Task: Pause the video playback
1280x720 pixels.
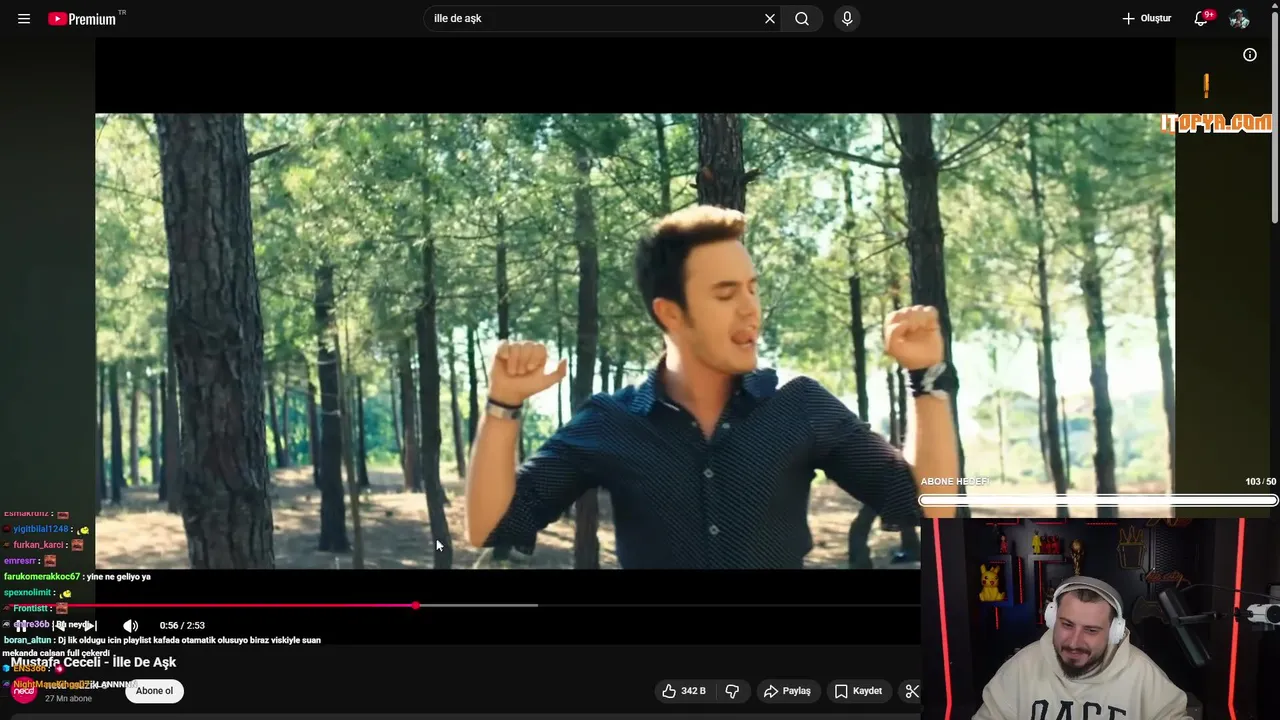Action: pyautogui.click(x=20, y=626)
